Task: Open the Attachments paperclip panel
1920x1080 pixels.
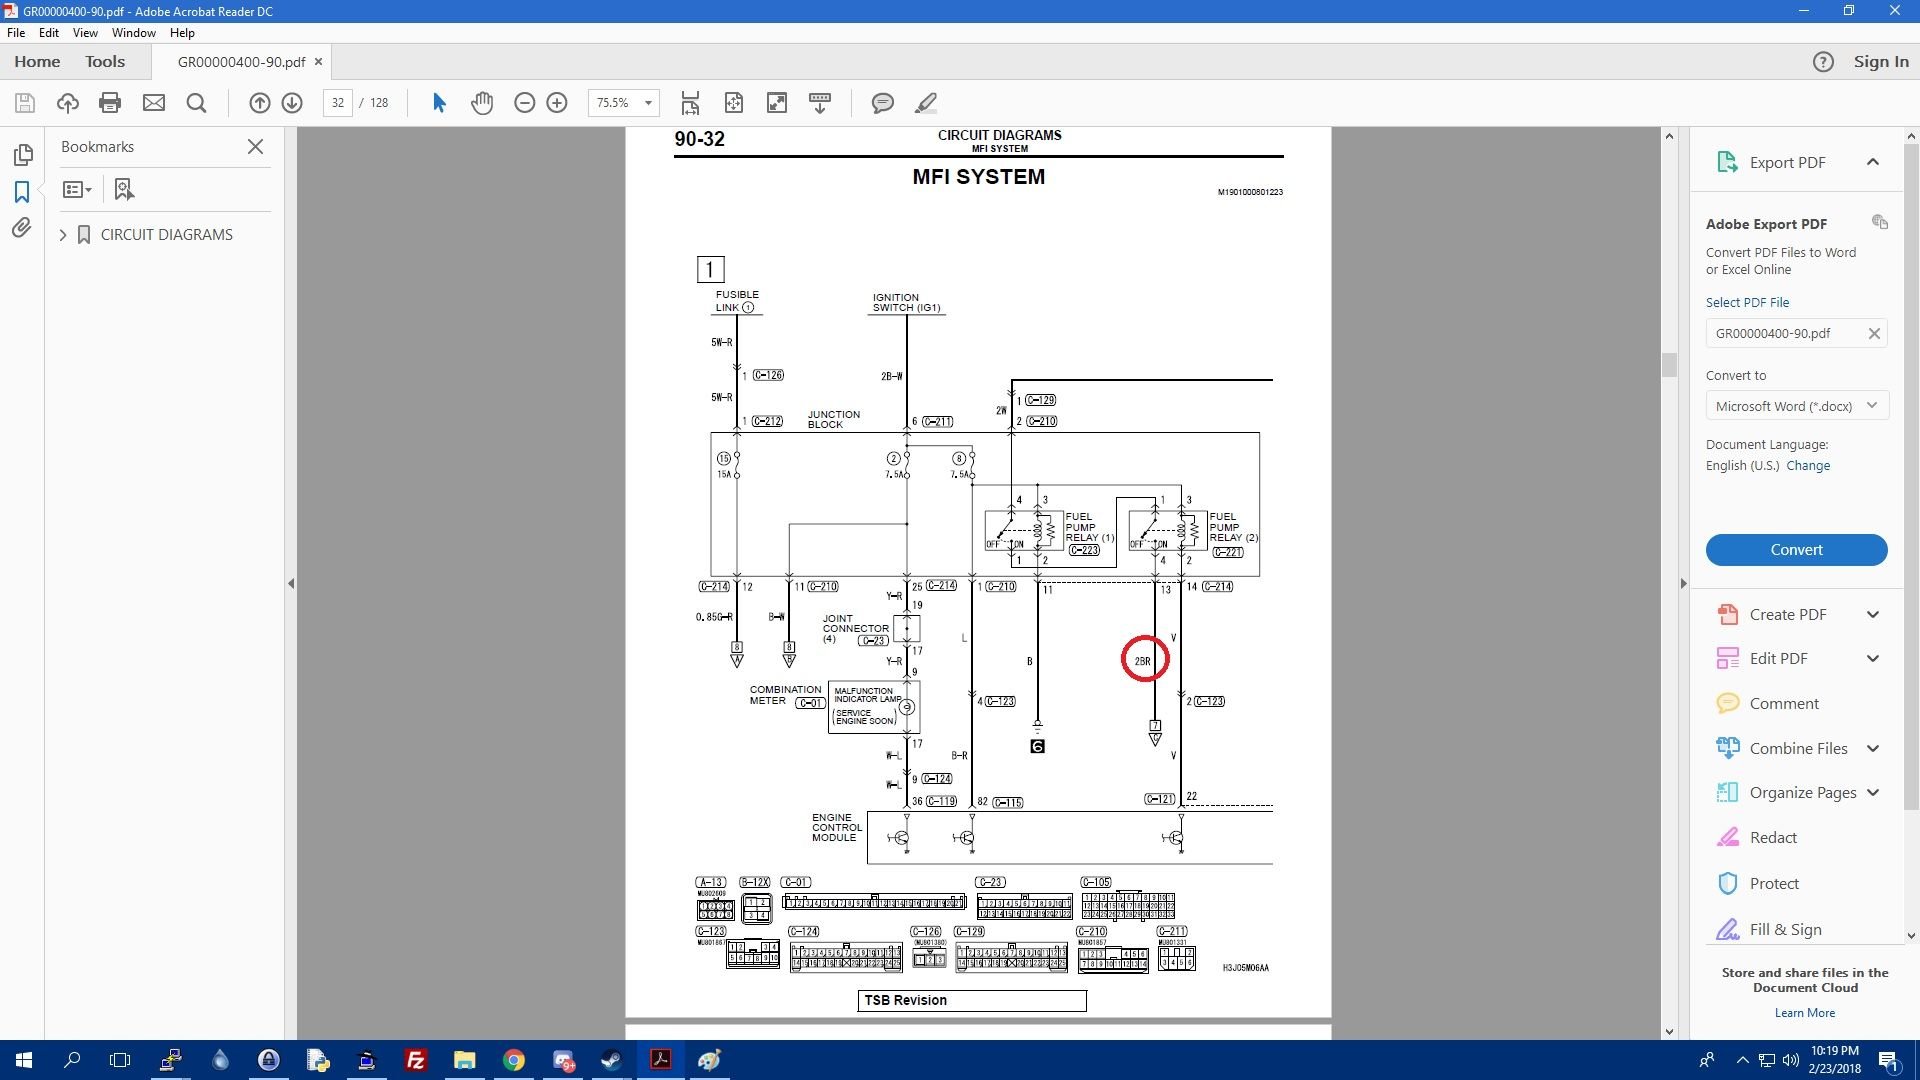Action: click(x=21, y=228)
